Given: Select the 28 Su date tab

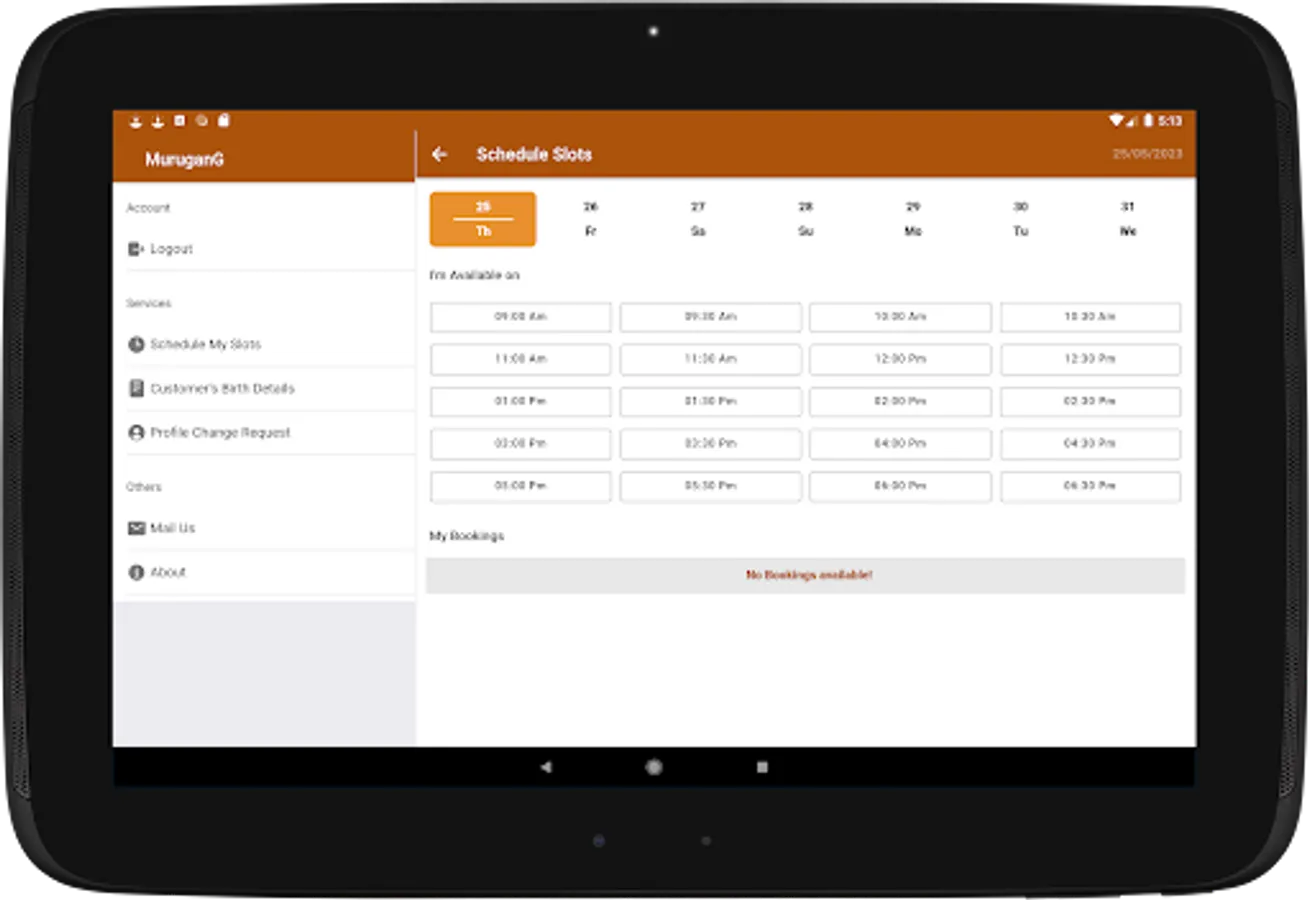Looking at the screenshot, I should pos(806,219).
